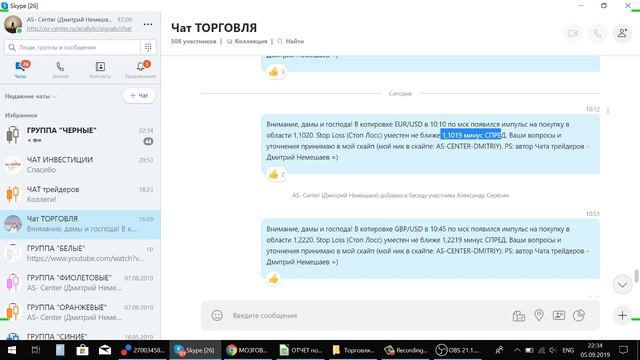
Task: Attach files or media icon
Action: pos(519,316)
